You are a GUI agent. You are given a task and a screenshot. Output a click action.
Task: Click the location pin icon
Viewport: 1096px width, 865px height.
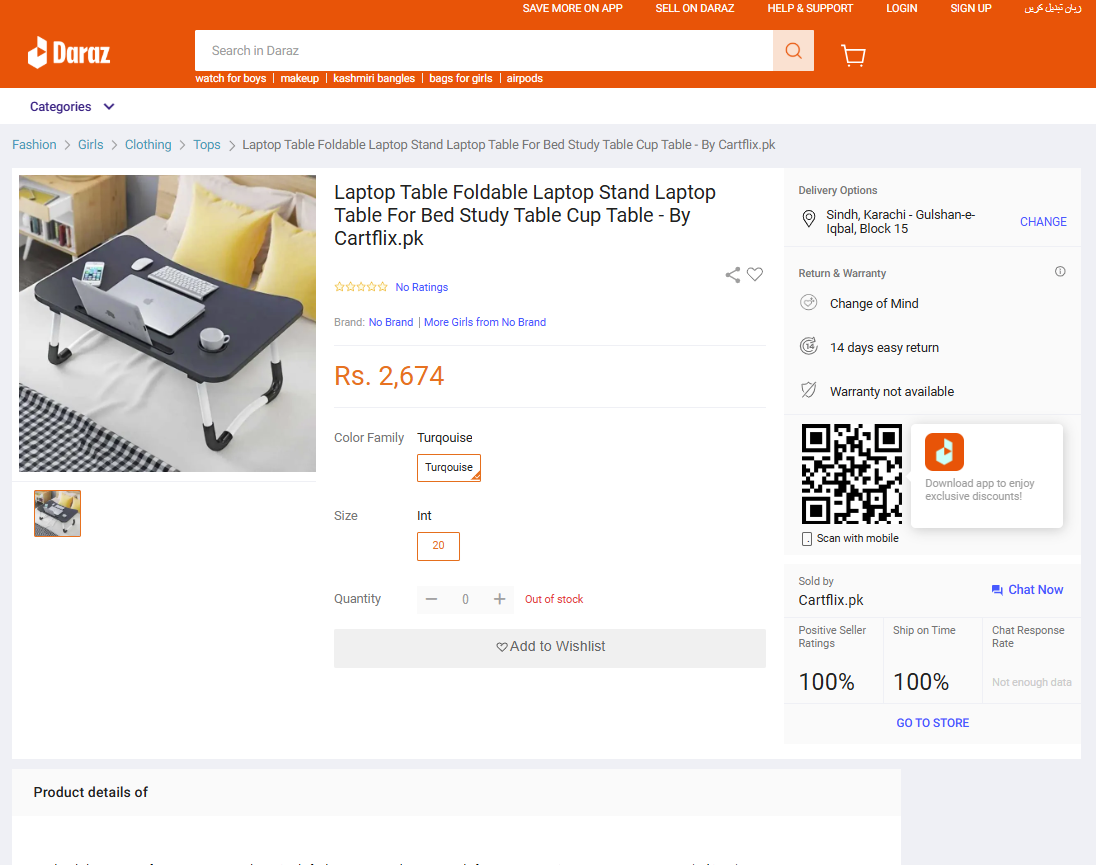coord(809,219)
